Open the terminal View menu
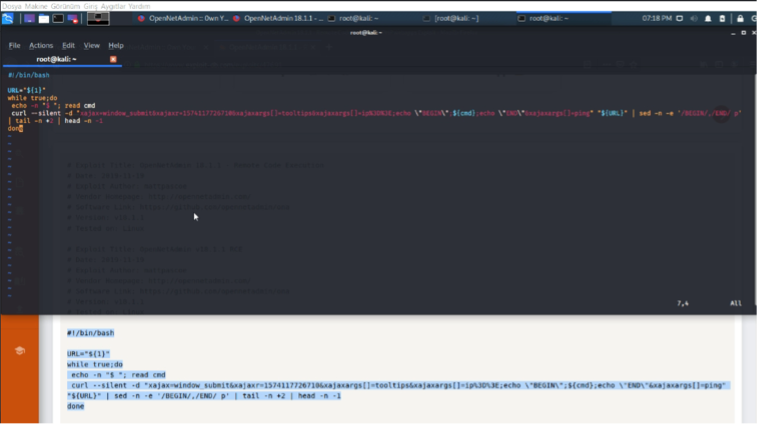The height and width of the screenshot is (425, 758). 91,45
